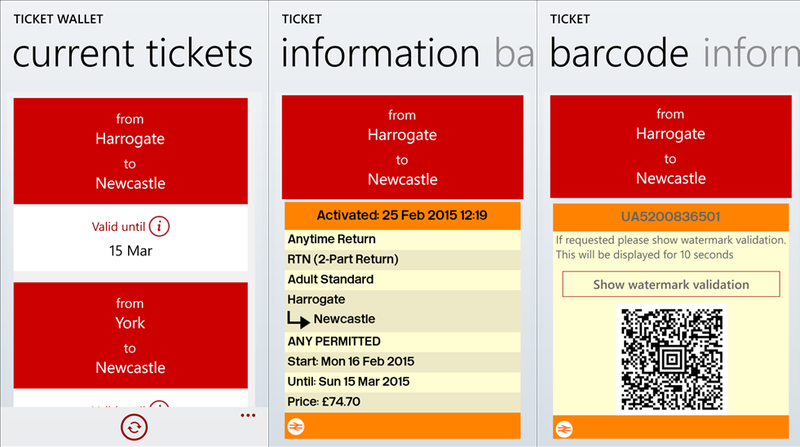Viewport: 800px width, 447px height.
Task: Open the three-dots more menu
Action: point(248,415)
